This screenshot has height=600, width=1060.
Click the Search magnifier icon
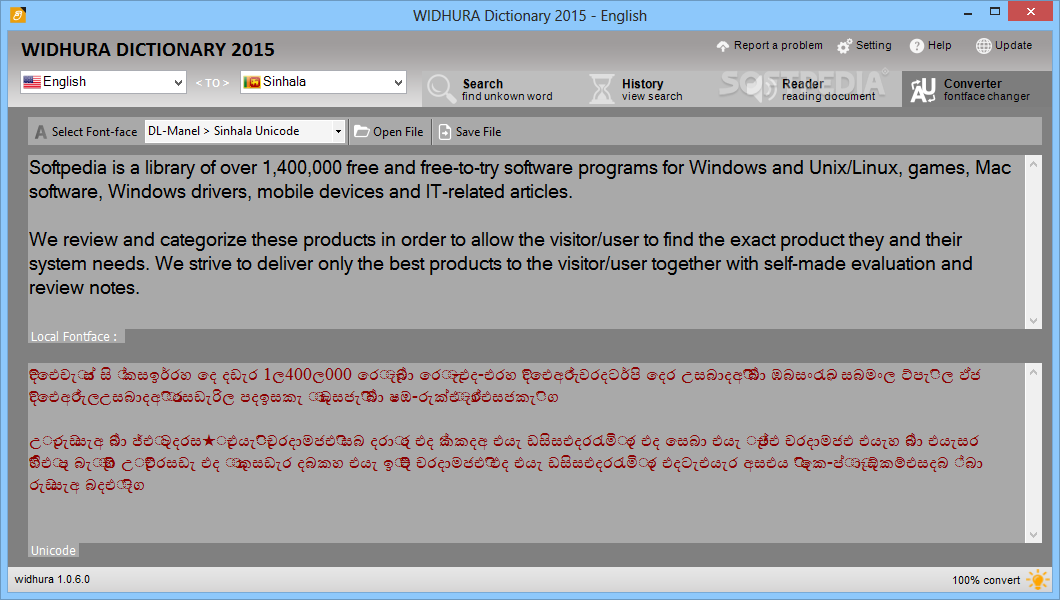tap(441, 89)
